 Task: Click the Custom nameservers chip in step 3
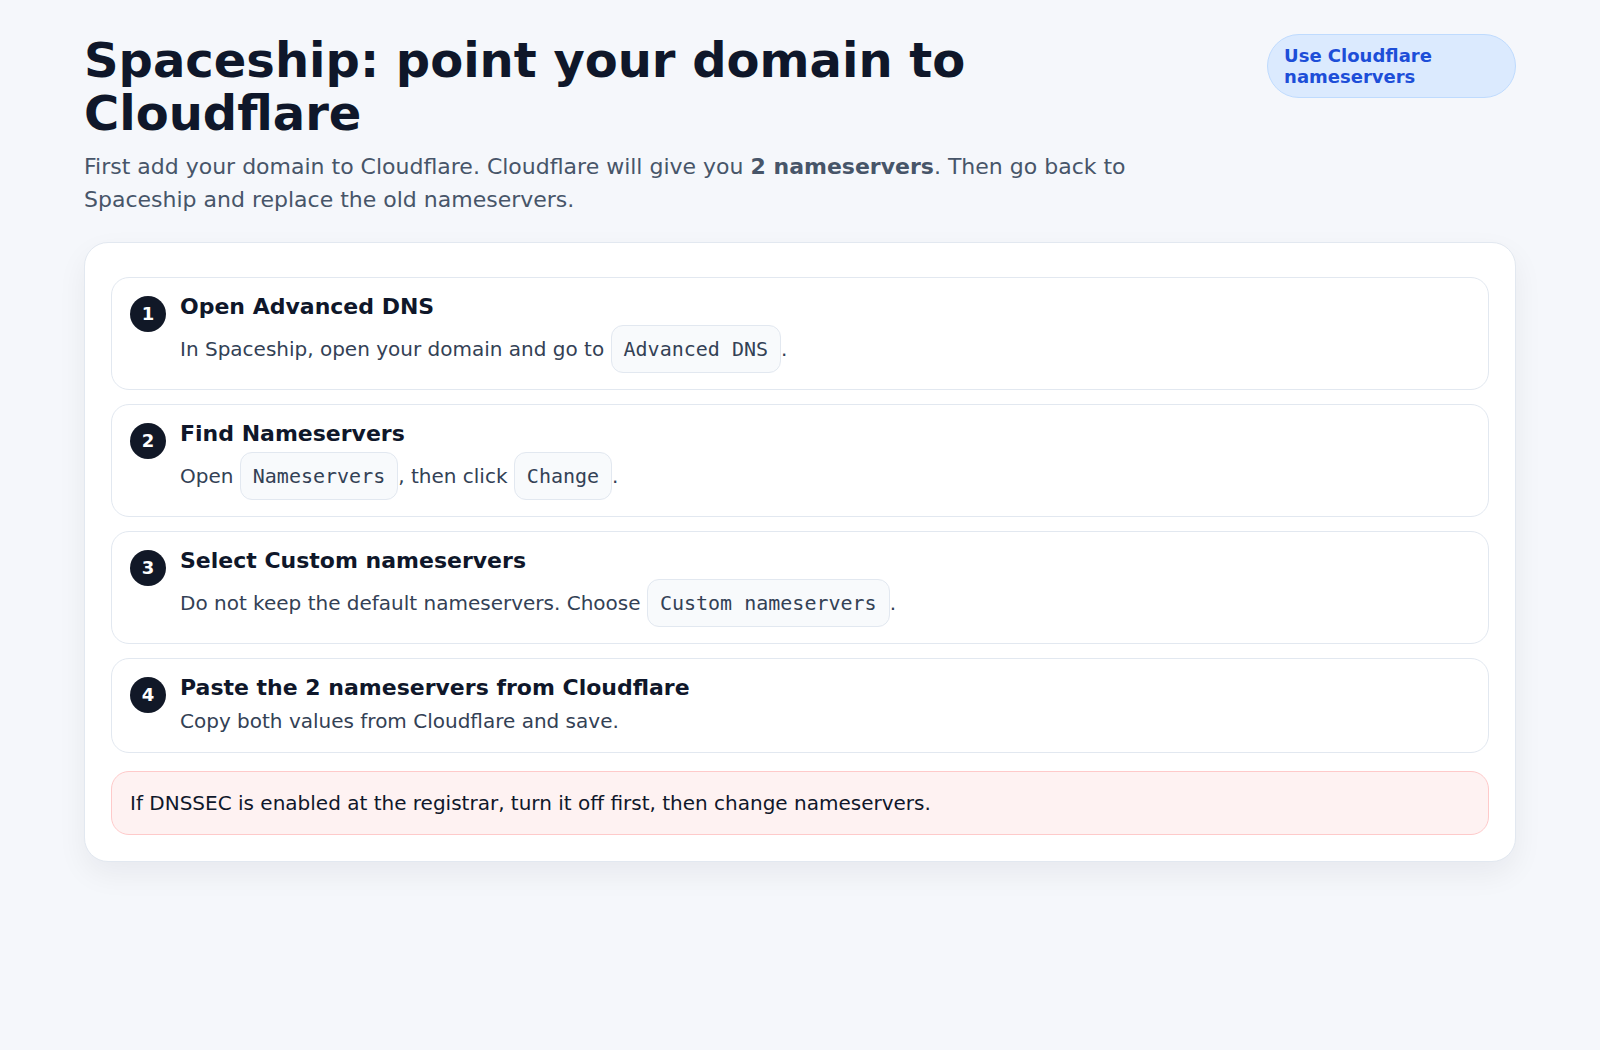[x=767, y=602]
